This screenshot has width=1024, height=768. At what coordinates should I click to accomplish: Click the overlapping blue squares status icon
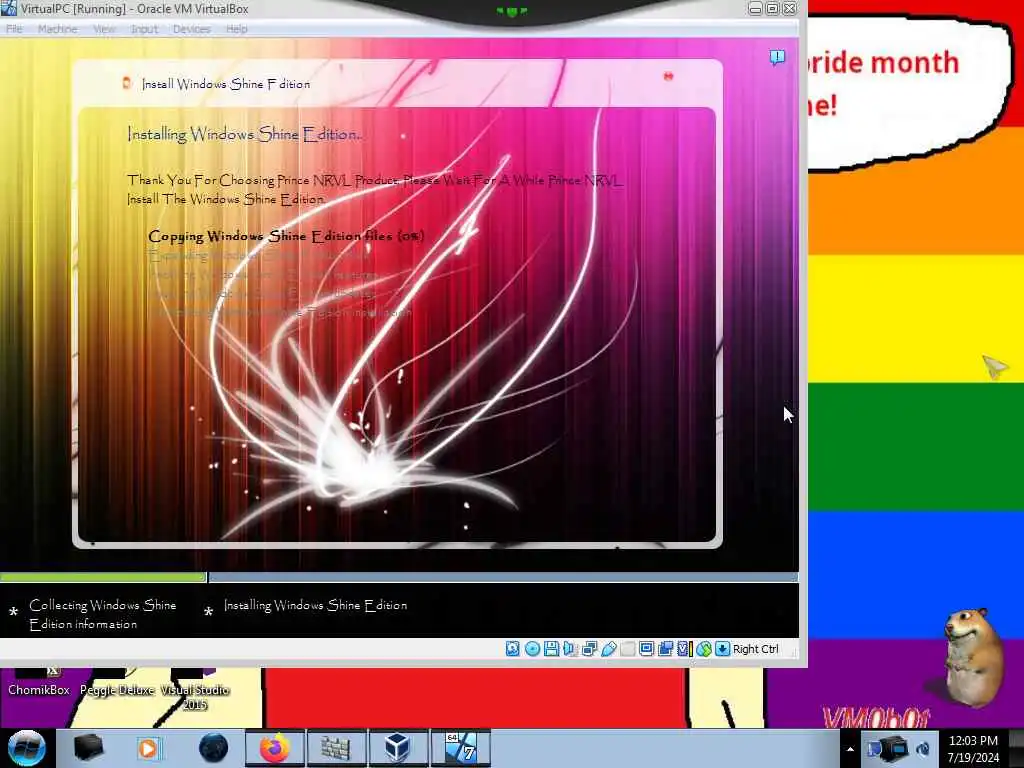point(665,648)
